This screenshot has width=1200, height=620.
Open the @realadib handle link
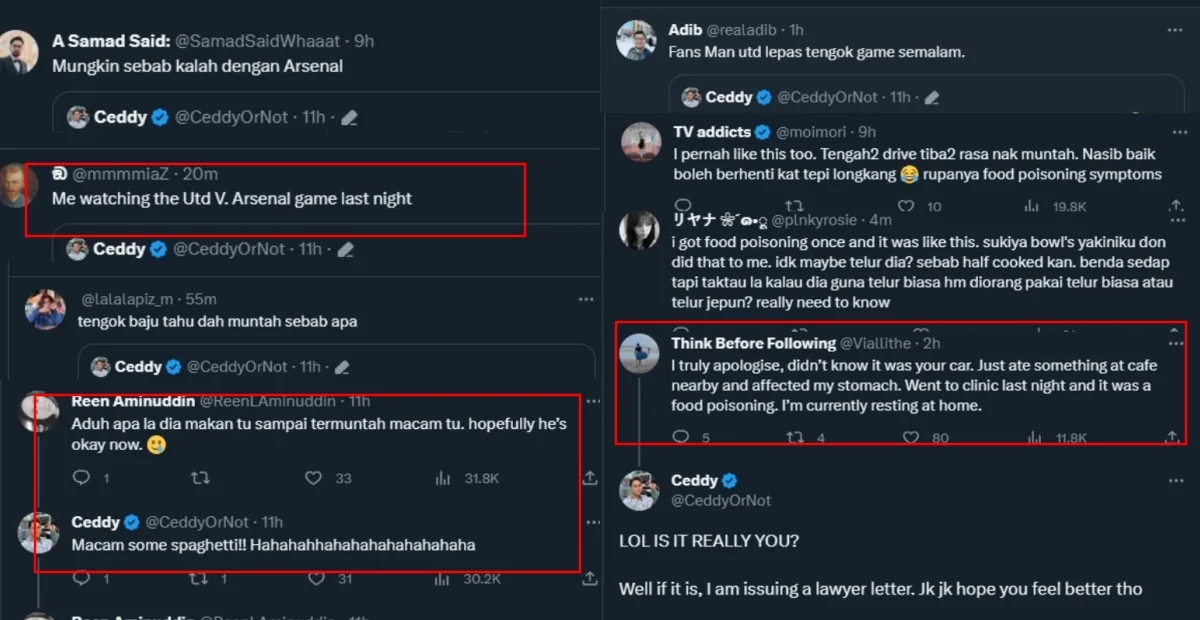pyautogui.click(x=741, y=30)
